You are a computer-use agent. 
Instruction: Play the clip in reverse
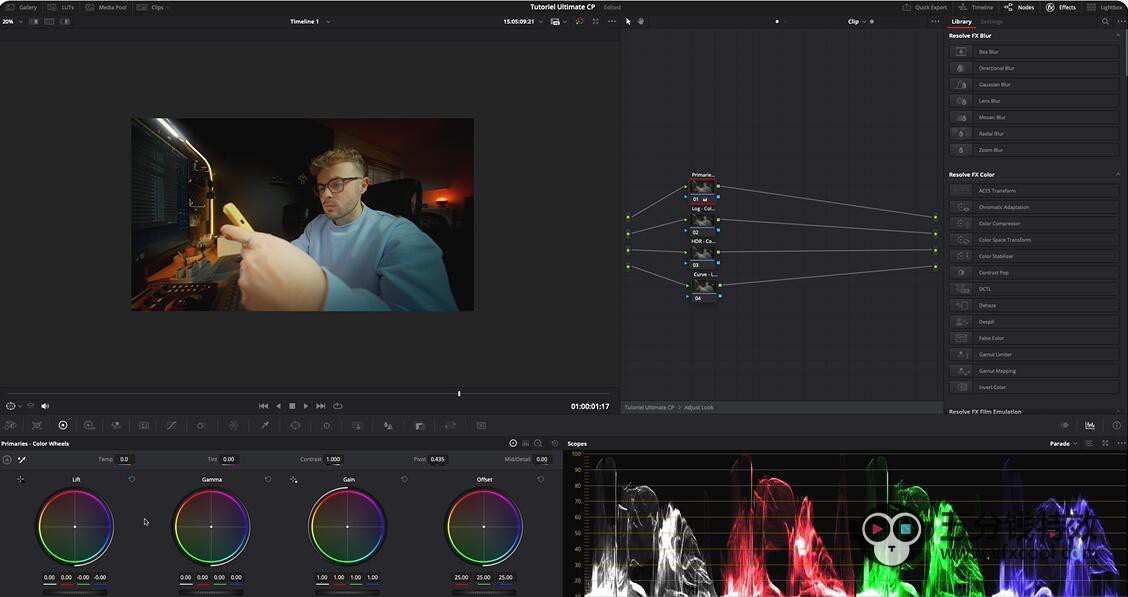tap(278, 406)
